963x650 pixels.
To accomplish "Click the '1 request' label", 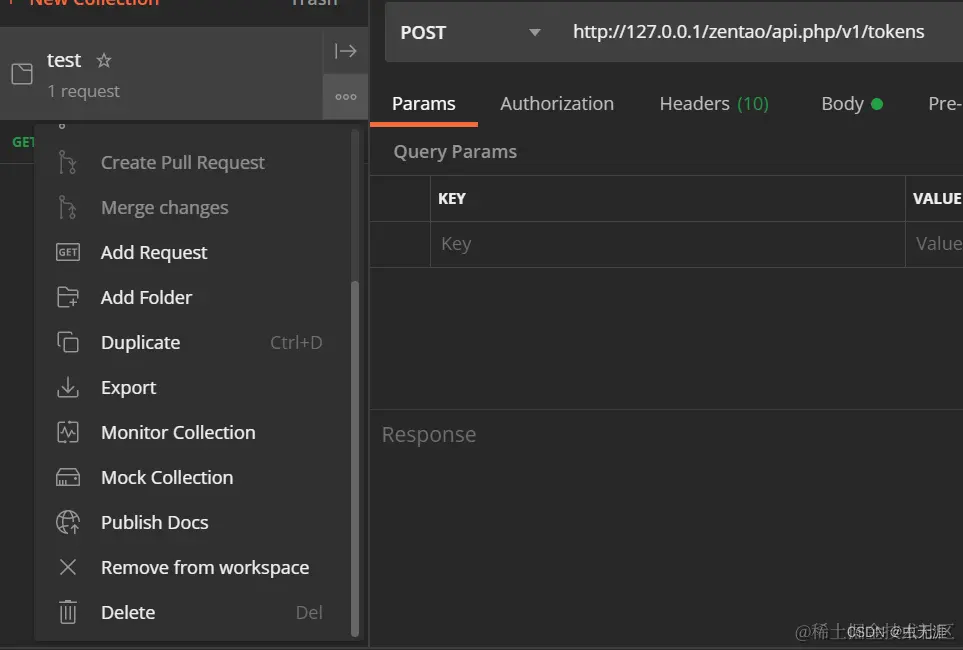I will click(x=84, y=91).
